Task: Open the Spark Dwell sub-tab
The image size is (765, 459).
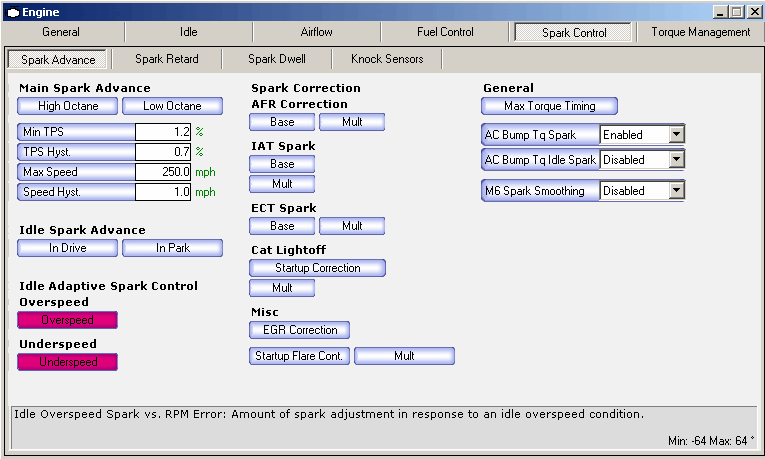Action: [x=277, y=59]
